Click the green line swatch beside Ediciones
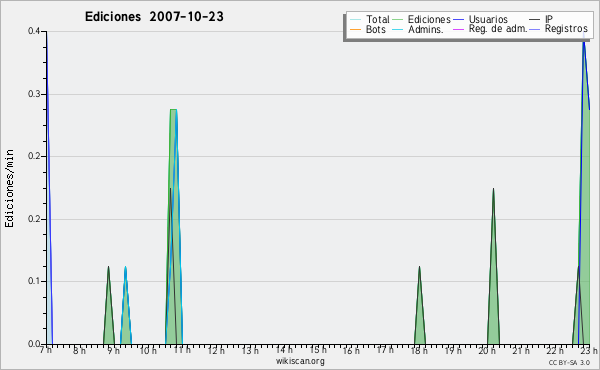 [398, 20]
